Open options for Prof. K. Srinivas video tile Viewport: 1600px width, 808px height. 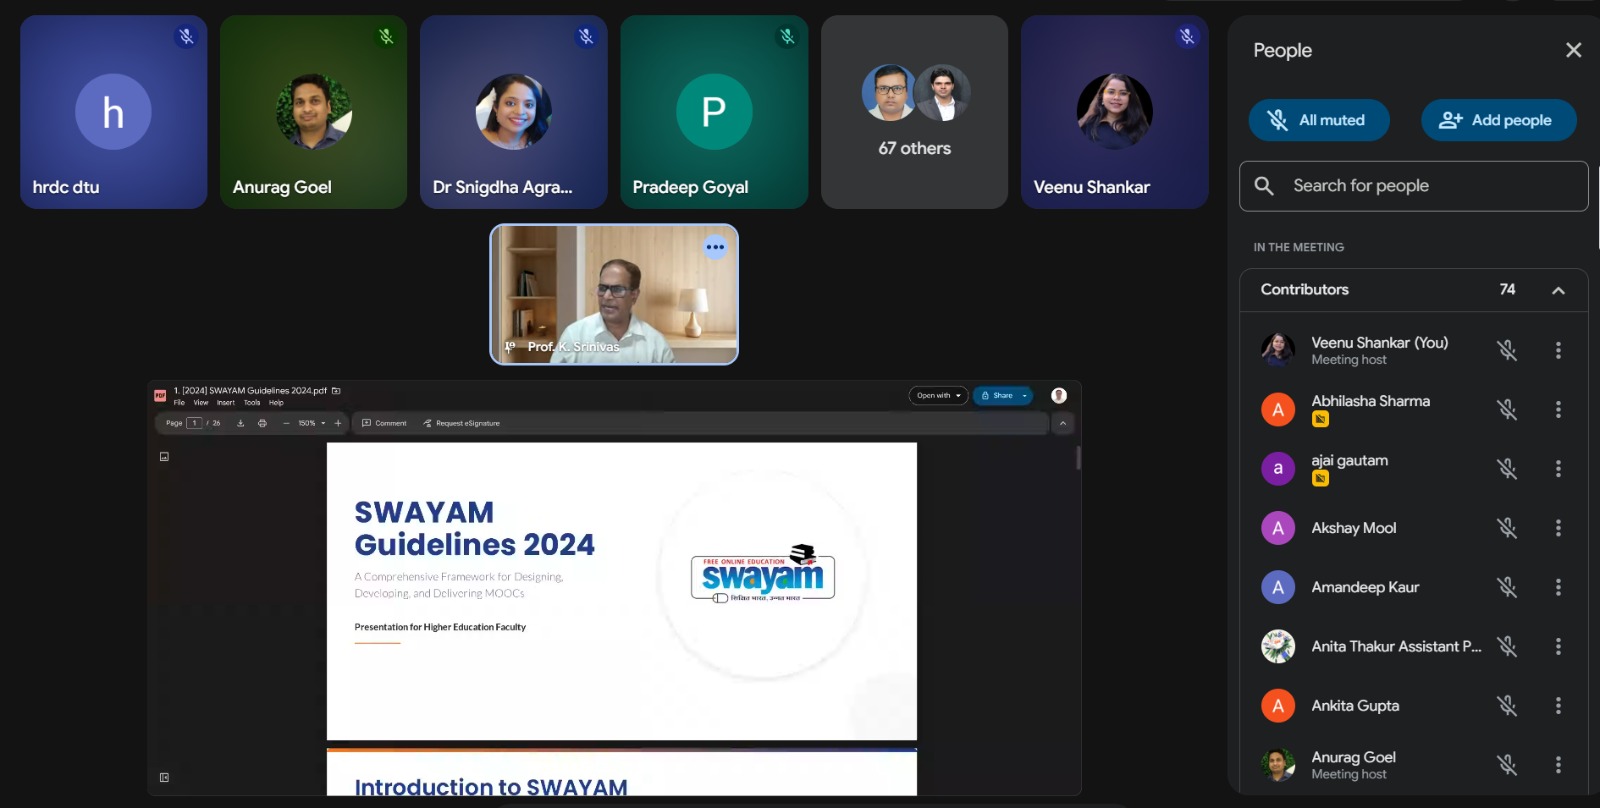[715, 247]
